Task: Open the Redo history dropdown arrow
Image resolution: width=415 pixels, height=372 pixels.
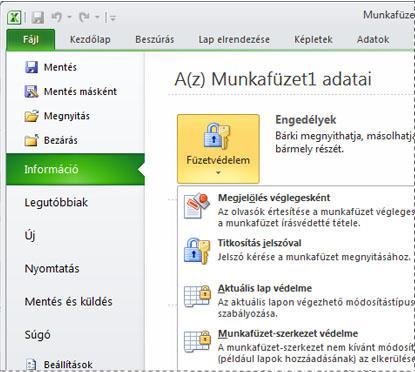Action: [97, 17]
